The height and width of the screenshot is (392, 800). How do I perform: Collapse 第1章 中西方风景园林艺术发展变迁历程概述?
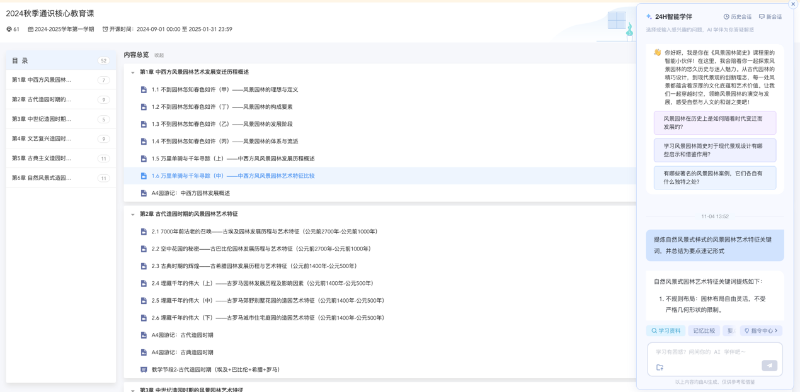(x=133, y=72)
